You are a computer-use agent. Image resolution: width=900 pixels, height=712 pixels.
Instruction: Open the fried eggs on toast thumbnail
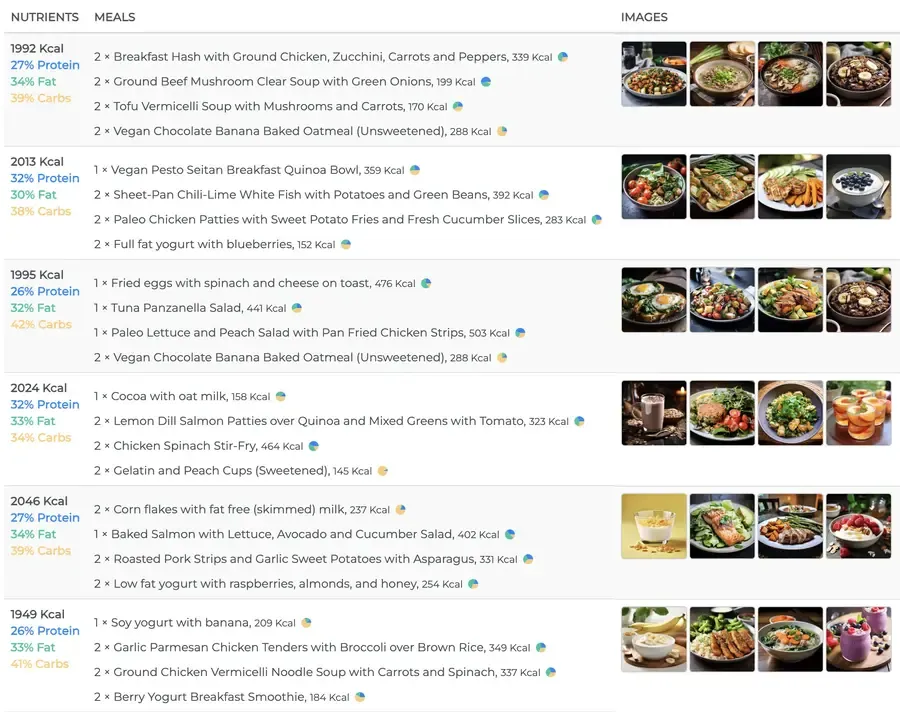654,300
